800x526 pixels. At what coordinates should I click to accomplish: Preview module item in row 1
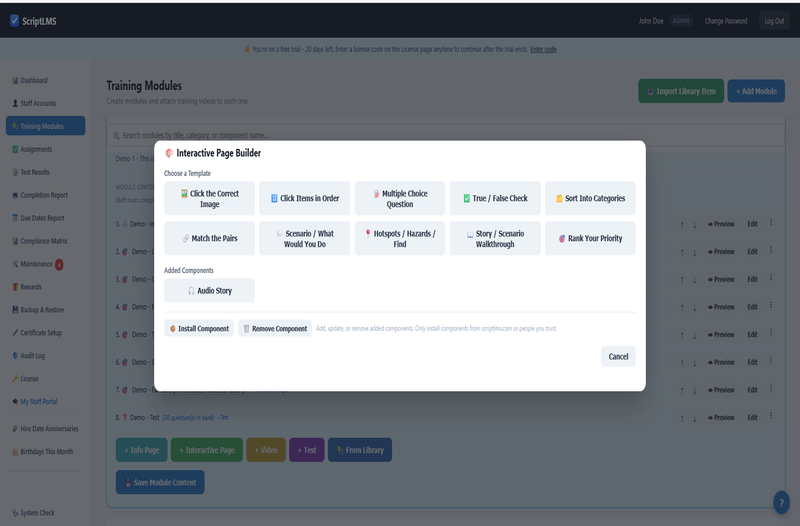(721, 224)
